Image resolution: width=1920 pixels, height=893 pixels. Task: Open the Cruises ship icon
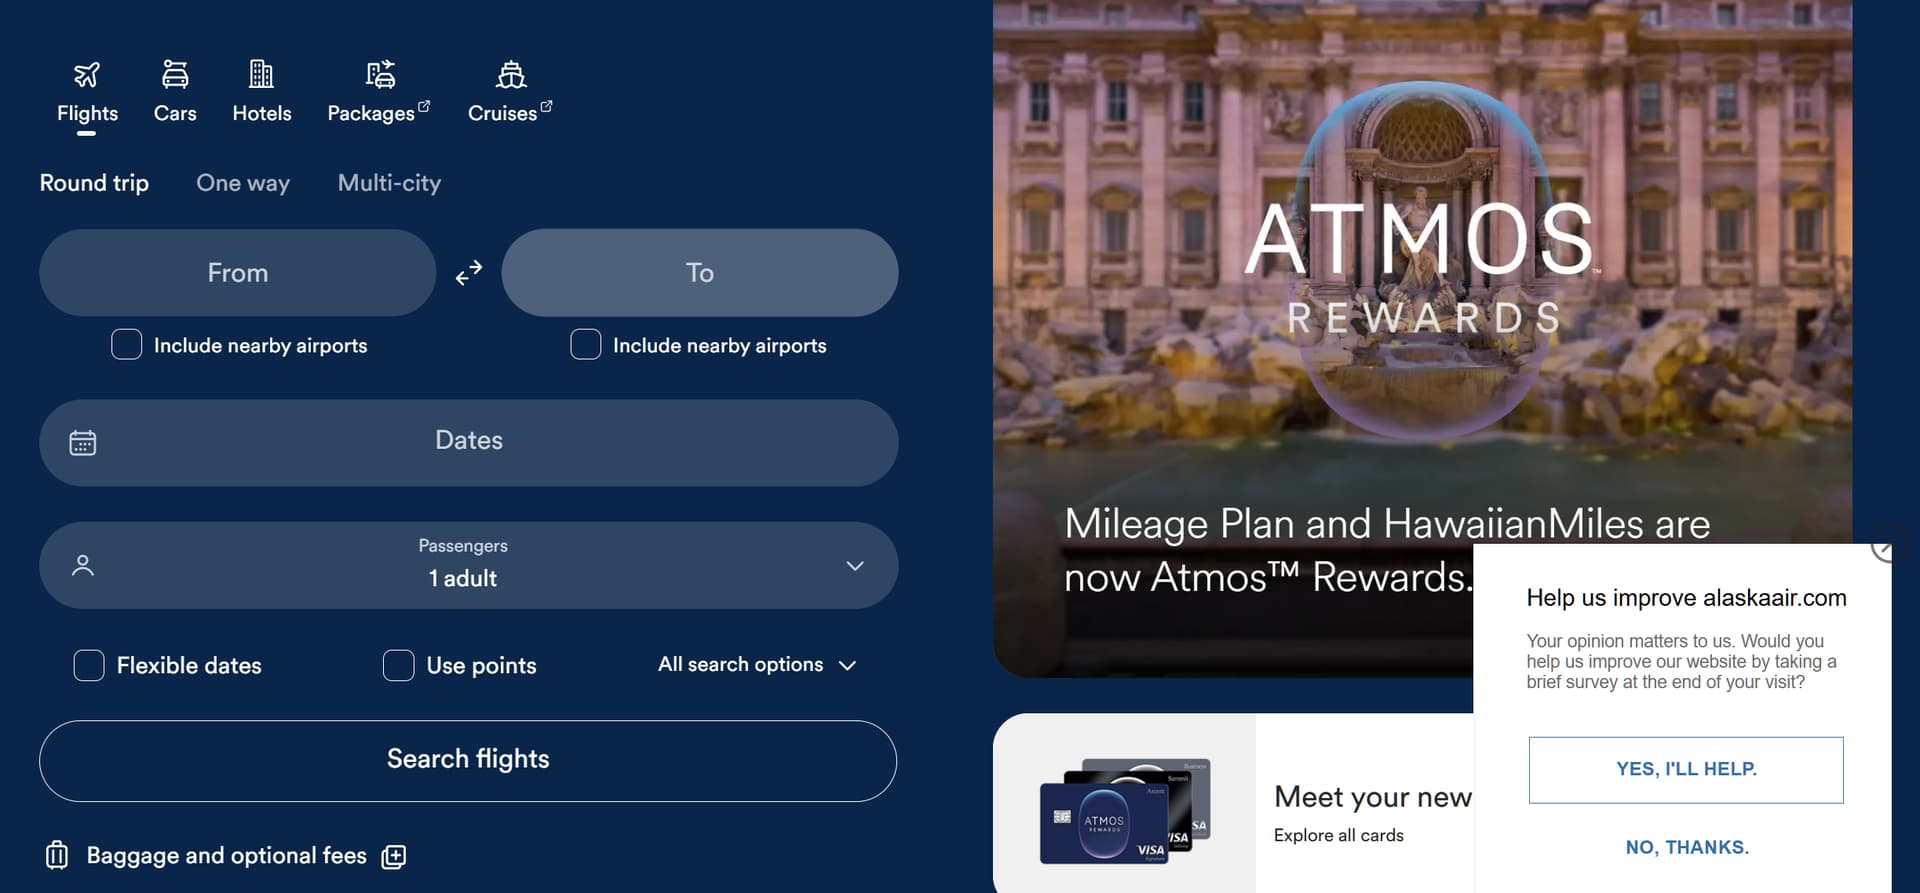point(511,75)
